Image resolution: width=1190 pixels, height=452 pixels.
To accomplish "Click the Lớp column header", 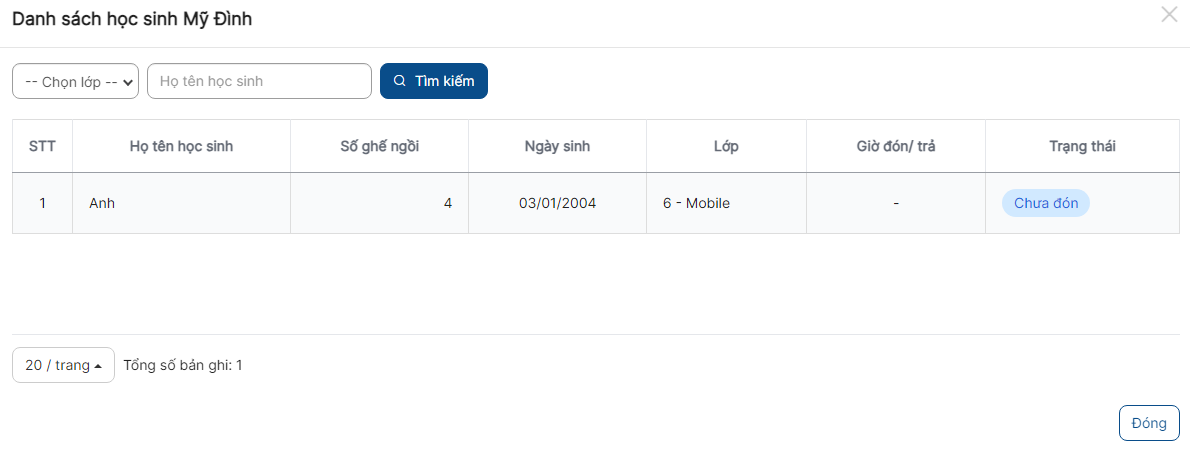I will [x=726, y=146].
